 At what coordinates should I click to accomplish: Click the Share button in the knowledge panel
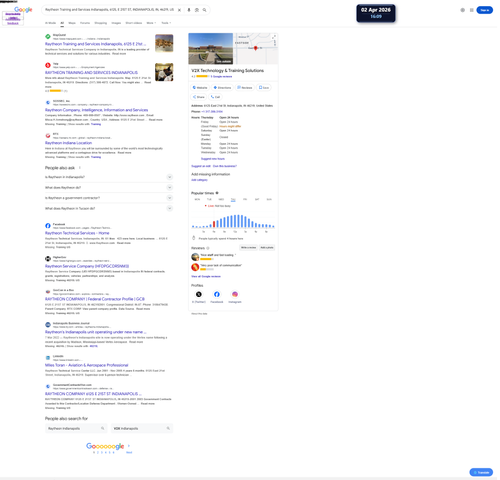tap(199, 97)
